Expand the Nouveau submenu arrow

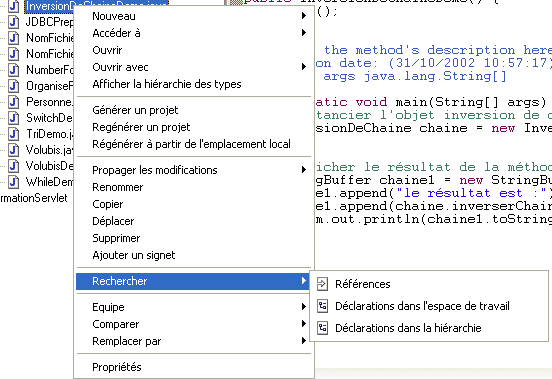(x=304, y=16)
